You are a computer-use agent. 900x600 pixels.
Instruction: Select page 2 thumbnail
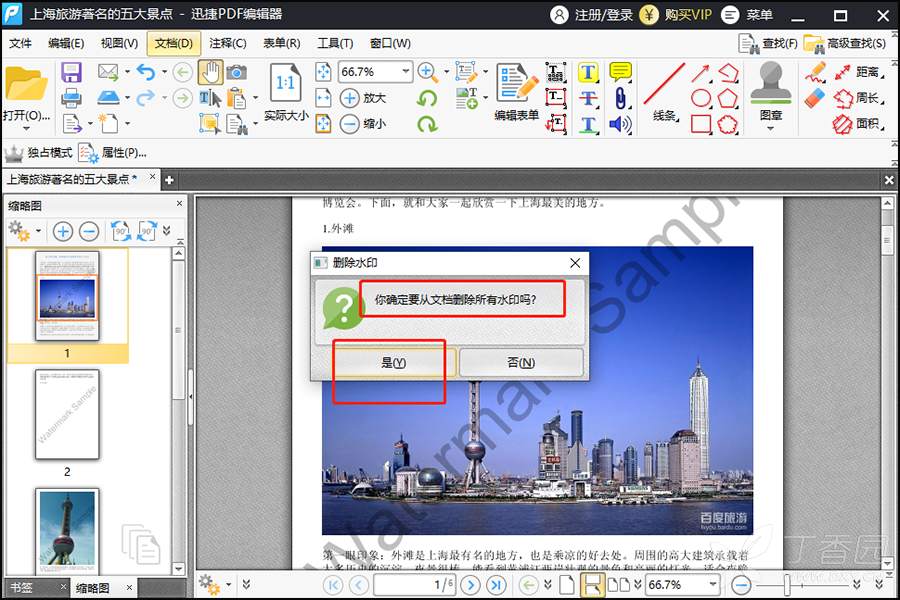[x=67, y=415]
